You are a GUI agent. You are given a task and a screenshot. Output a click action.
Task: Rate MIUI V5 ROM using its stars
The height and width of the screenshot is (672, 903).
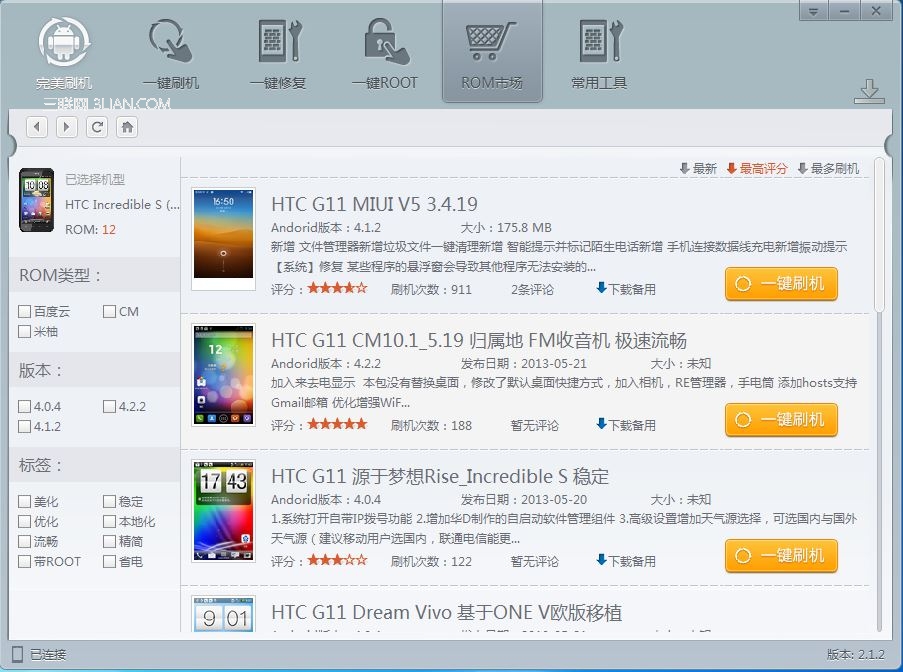click(337, 288)
